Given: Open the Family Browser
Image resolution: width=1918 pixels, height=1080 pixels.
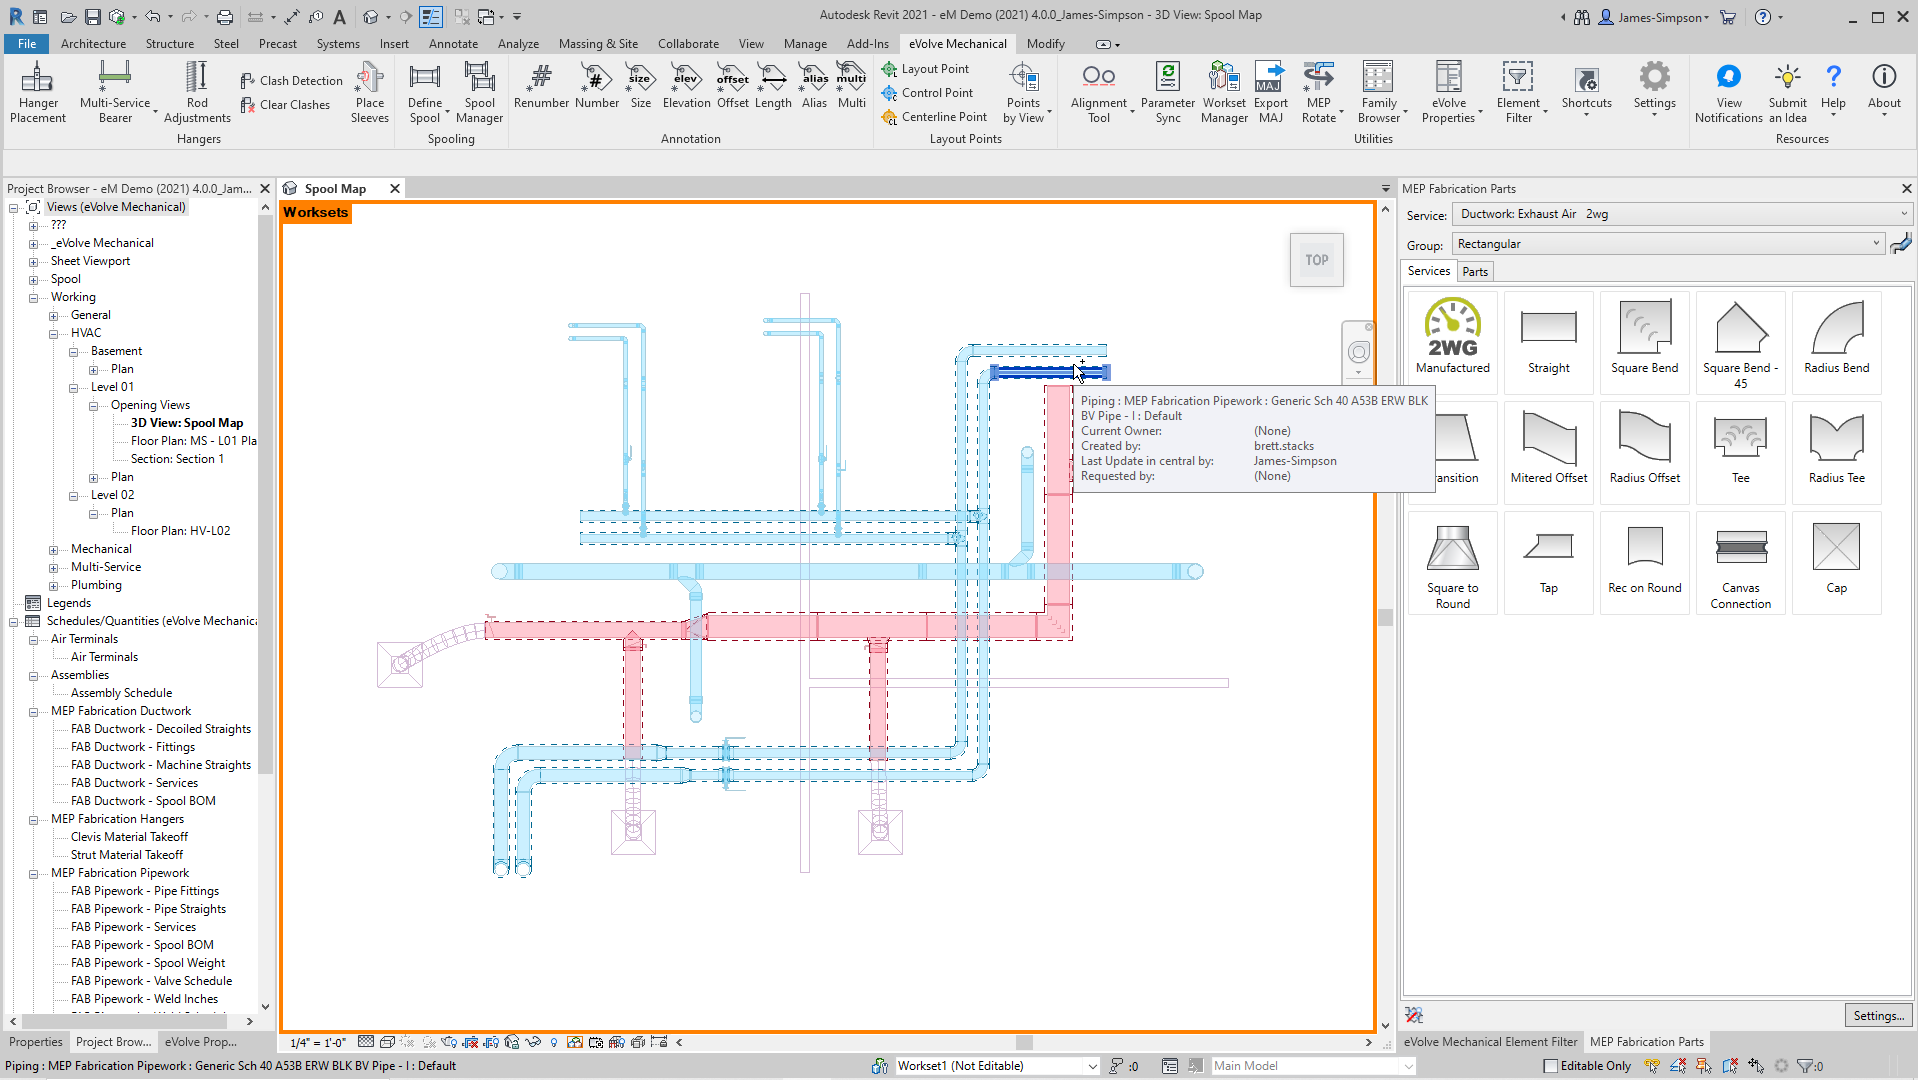Looking at the screenshot, I should coord(1379,92).
